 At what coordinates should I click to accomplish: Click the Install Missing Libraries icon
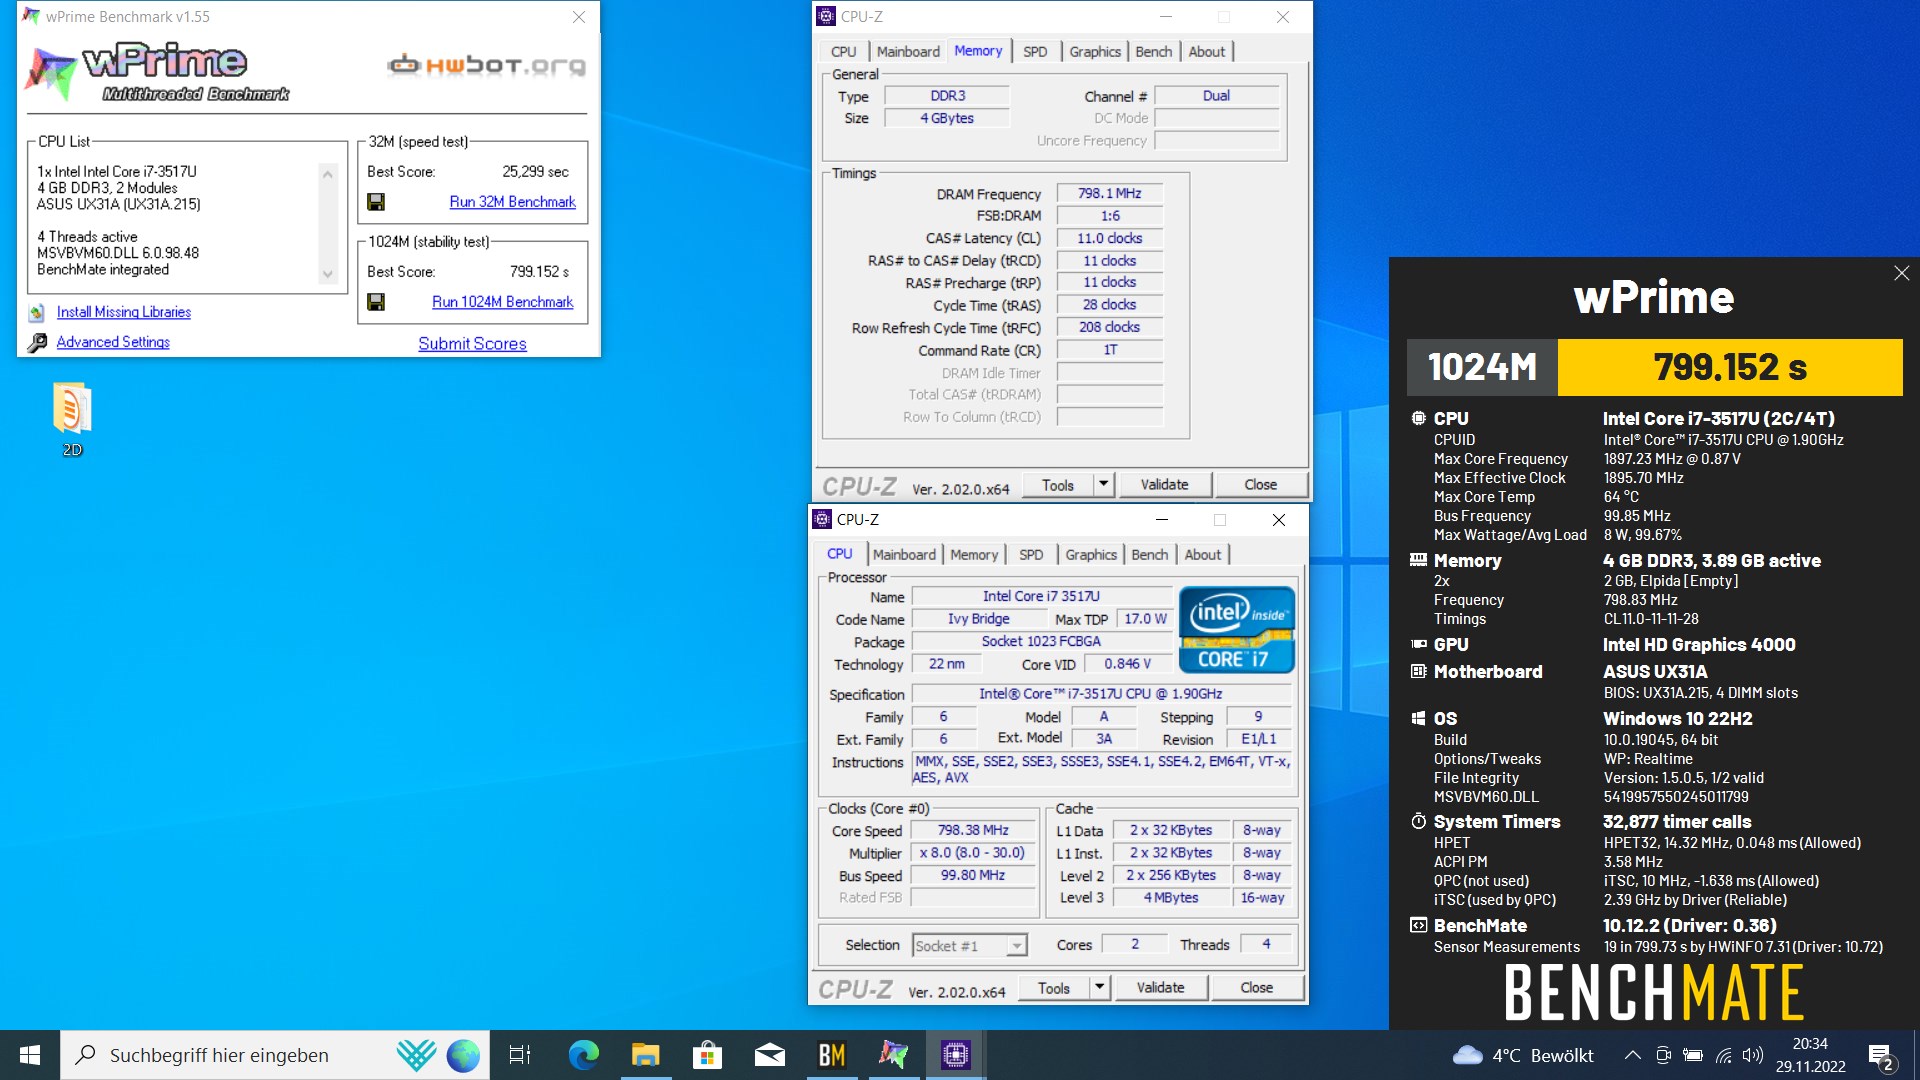pyautogui.click(x=37, y=313)
